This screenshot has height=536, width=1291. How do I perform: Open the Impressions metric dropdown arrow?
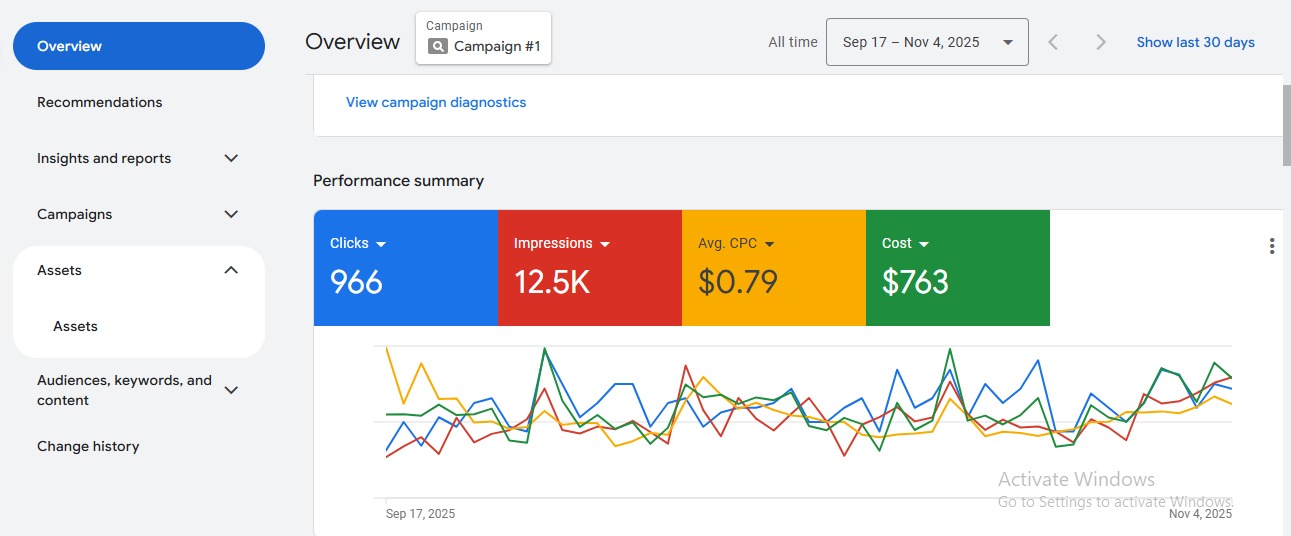pos(605,244)
